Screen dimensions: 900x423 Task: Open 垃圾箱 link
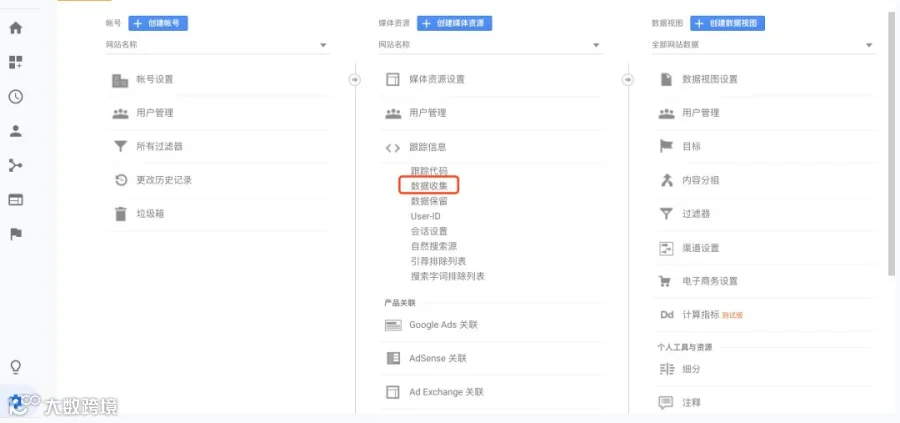tap(150, 214)
